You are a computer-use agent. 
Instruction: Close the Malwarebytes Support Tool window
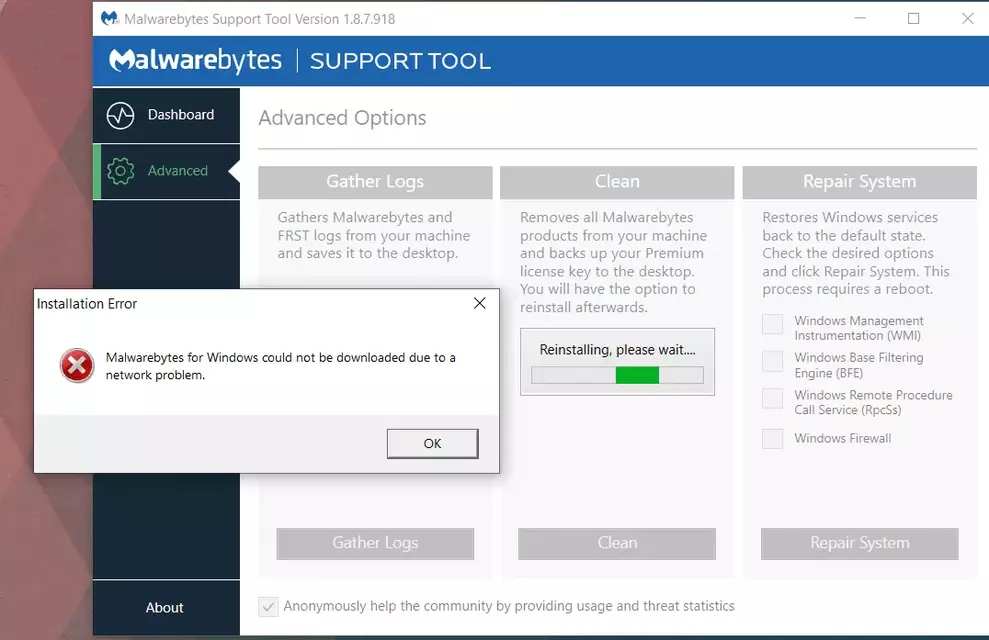[968, 18]
